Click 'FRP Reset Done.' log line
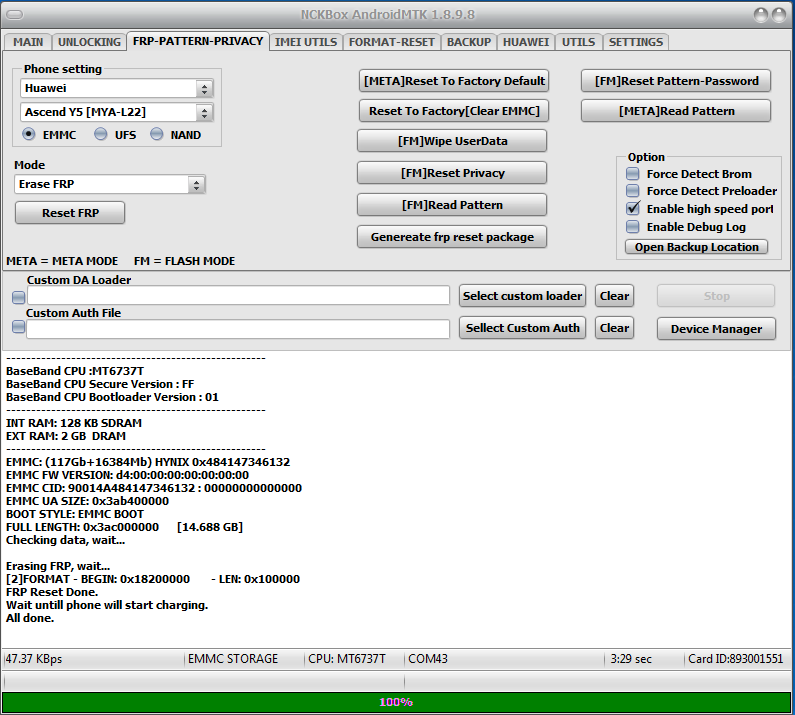This screenshot has width=795, height=715. (x=52, y=592)
